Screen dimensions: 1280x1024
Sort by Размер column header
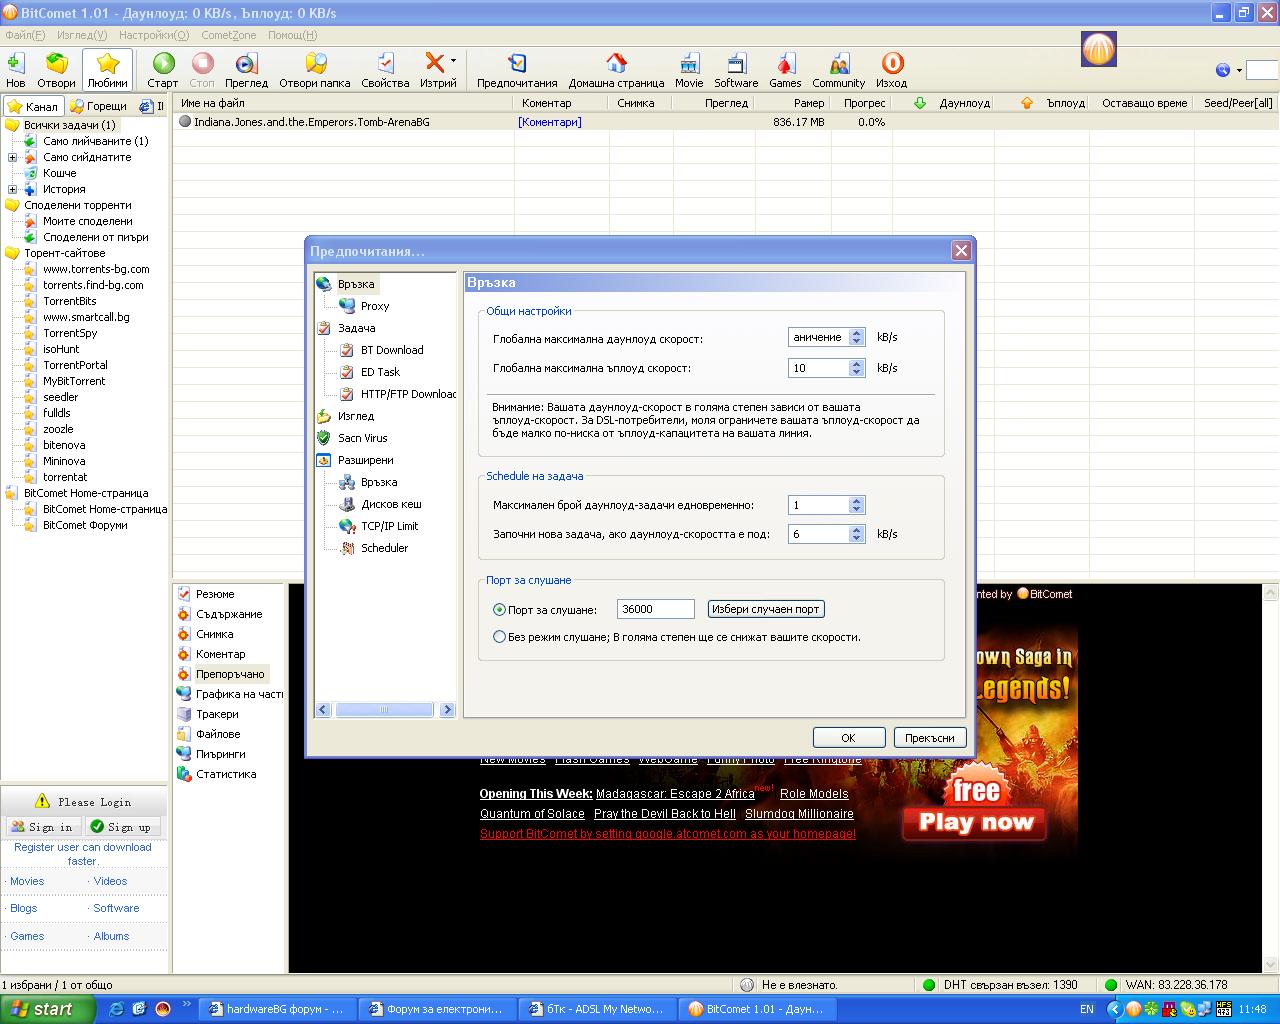click(x=808, y=103)
